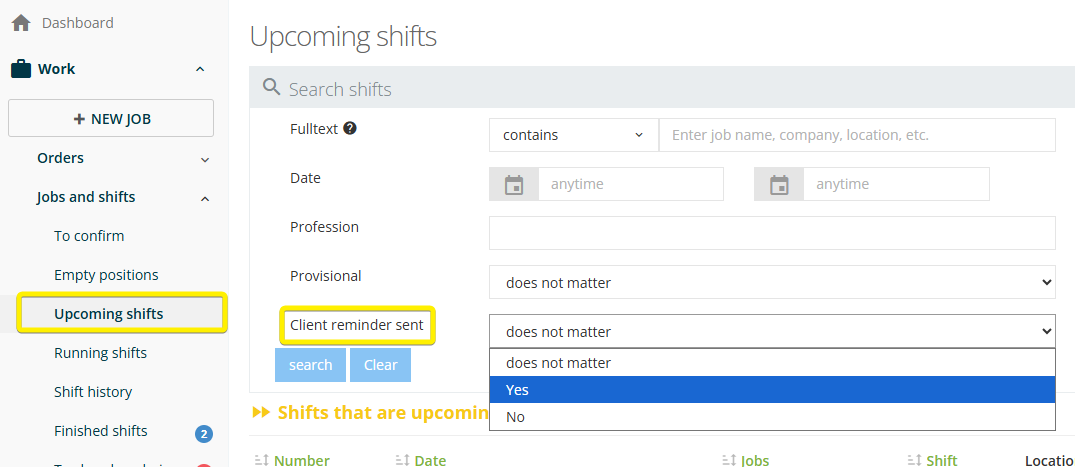Collapse the Jobs and shifts submenu
This screenshot has height=467, width=1075.
click(x=205, y=198)
